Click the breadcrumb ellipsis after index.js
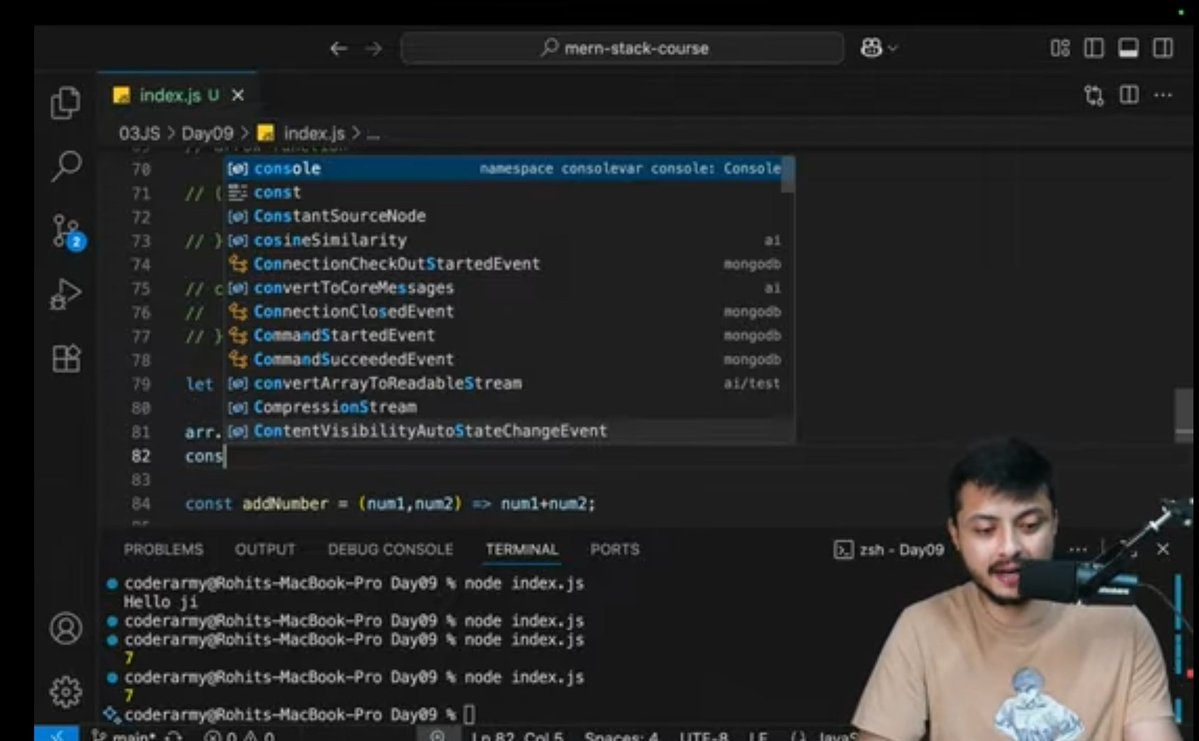This screenshot has height=741, width=1199. pyautogui.click(x=373, y=135)
